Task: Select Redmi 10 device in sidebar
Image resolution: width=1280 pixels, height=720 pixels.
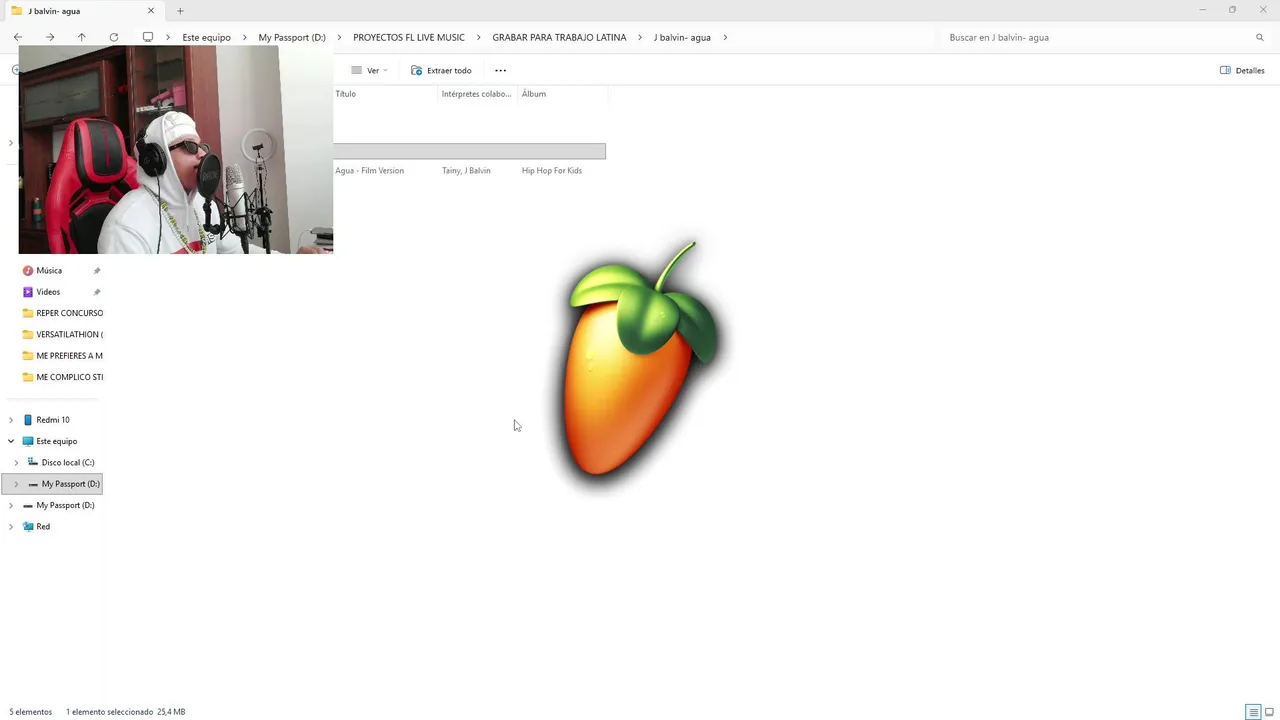Action: (53, 420)
